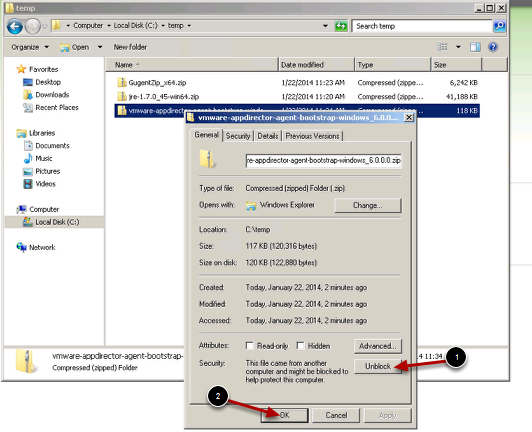Switch to the Previous Versions tab
The width and height of the screenshot is (532, 432).
(x=312, y=136)
